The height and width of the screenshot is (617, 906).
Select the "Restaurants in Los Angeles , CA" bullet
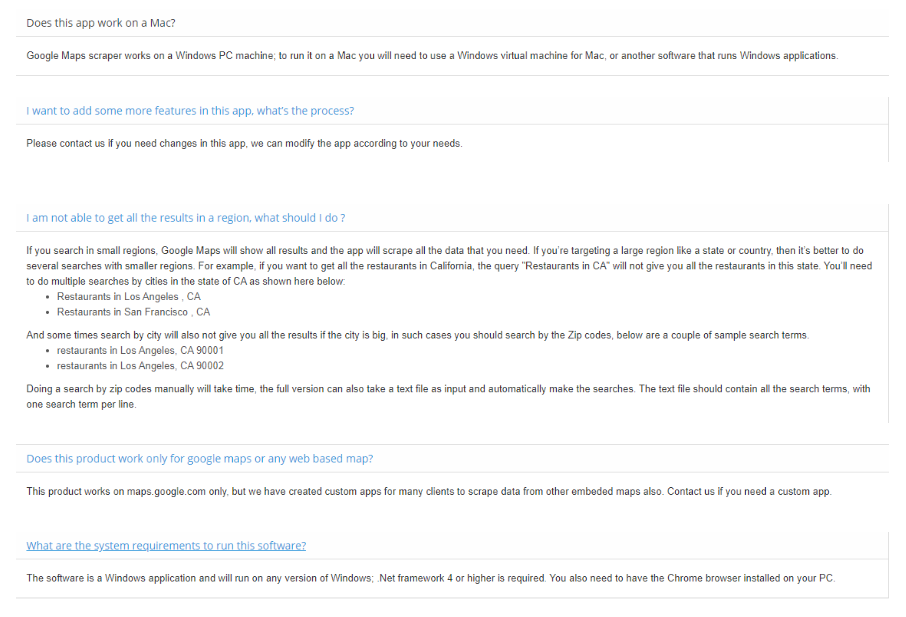click(x=128, y=297)
